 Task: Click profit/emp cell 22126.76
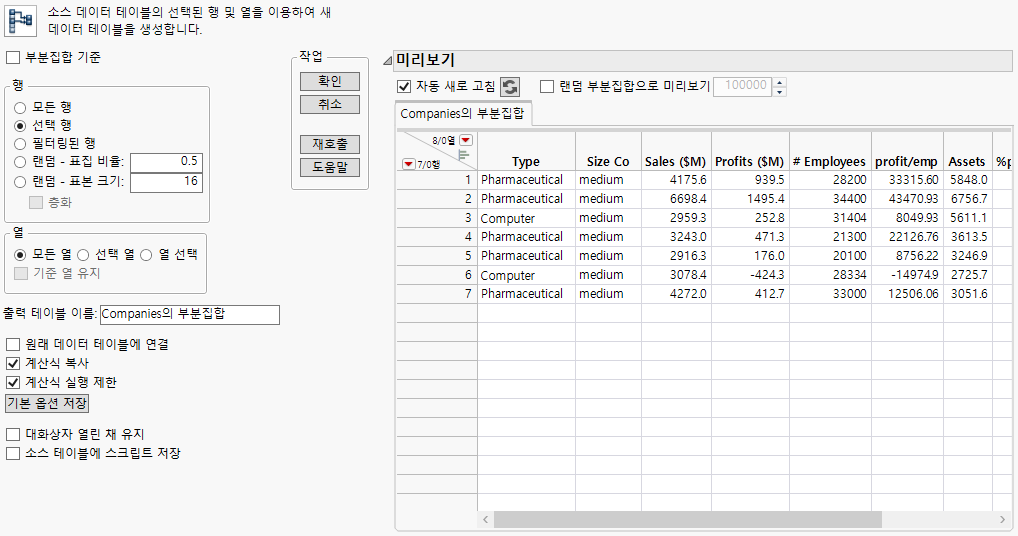click(907, 237)
